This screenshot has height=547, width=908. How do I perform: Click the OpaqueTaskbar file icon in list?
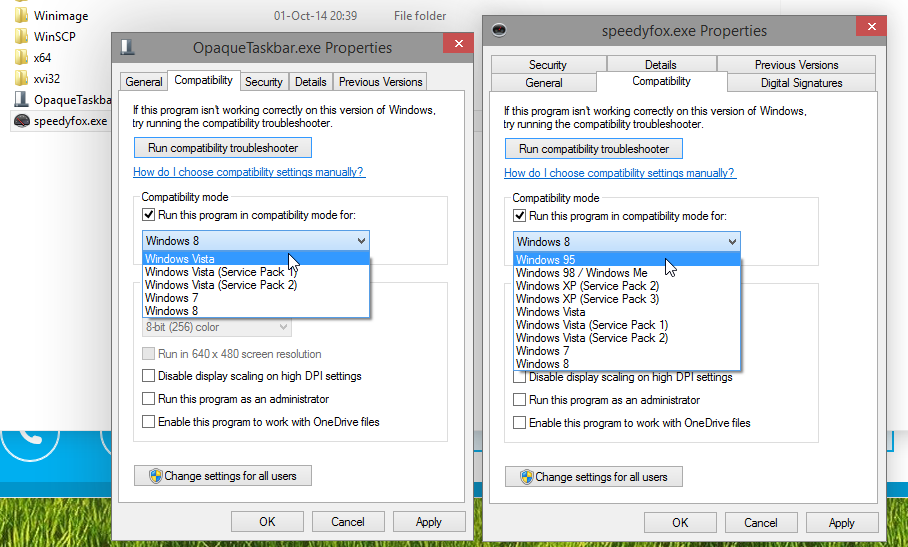click(x=21, y=100)
